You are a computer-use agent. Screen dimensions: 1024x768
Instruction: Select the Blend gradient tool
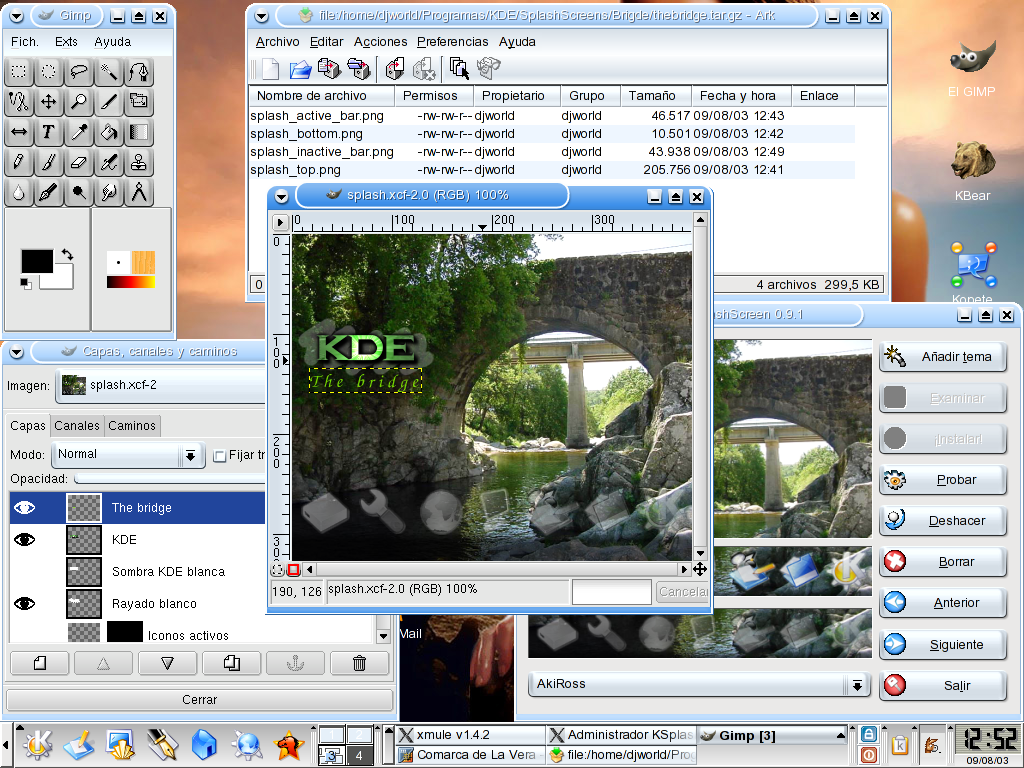pos(139,132)
